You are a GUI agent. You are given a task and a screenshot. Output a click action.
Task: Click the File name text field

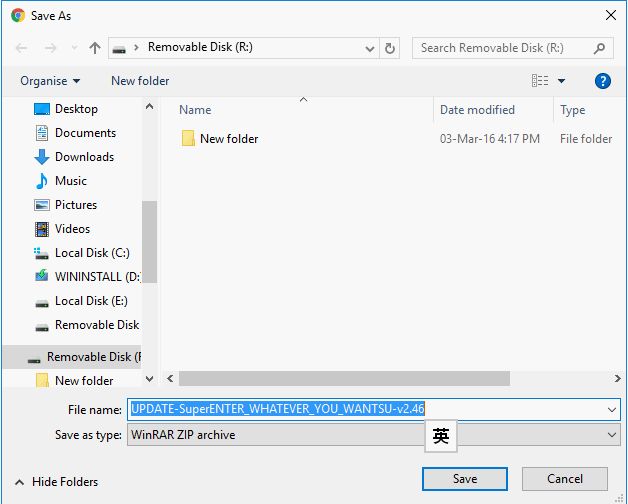coord(366,409)
